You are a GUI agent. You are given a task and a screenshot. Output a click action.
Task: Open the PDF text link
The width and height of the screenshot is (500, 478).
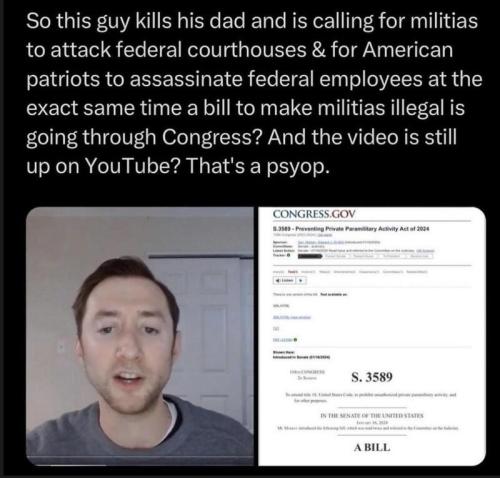(282, 340)
